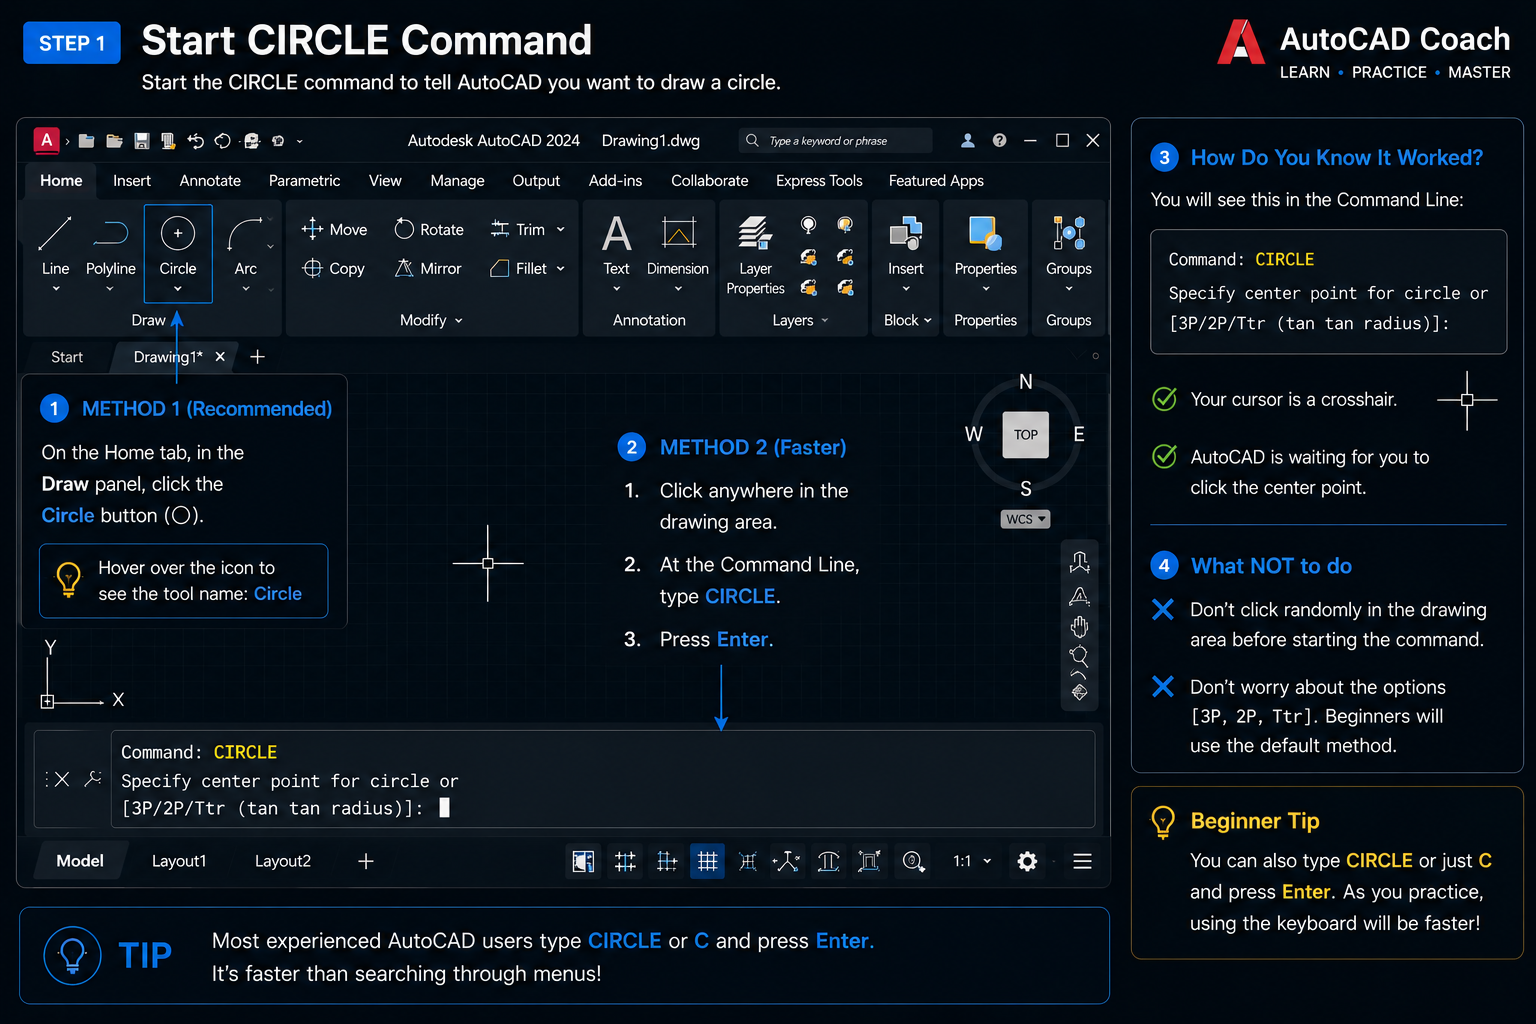
Task: Click the sign-in user icon
Action: click(967, 141)
